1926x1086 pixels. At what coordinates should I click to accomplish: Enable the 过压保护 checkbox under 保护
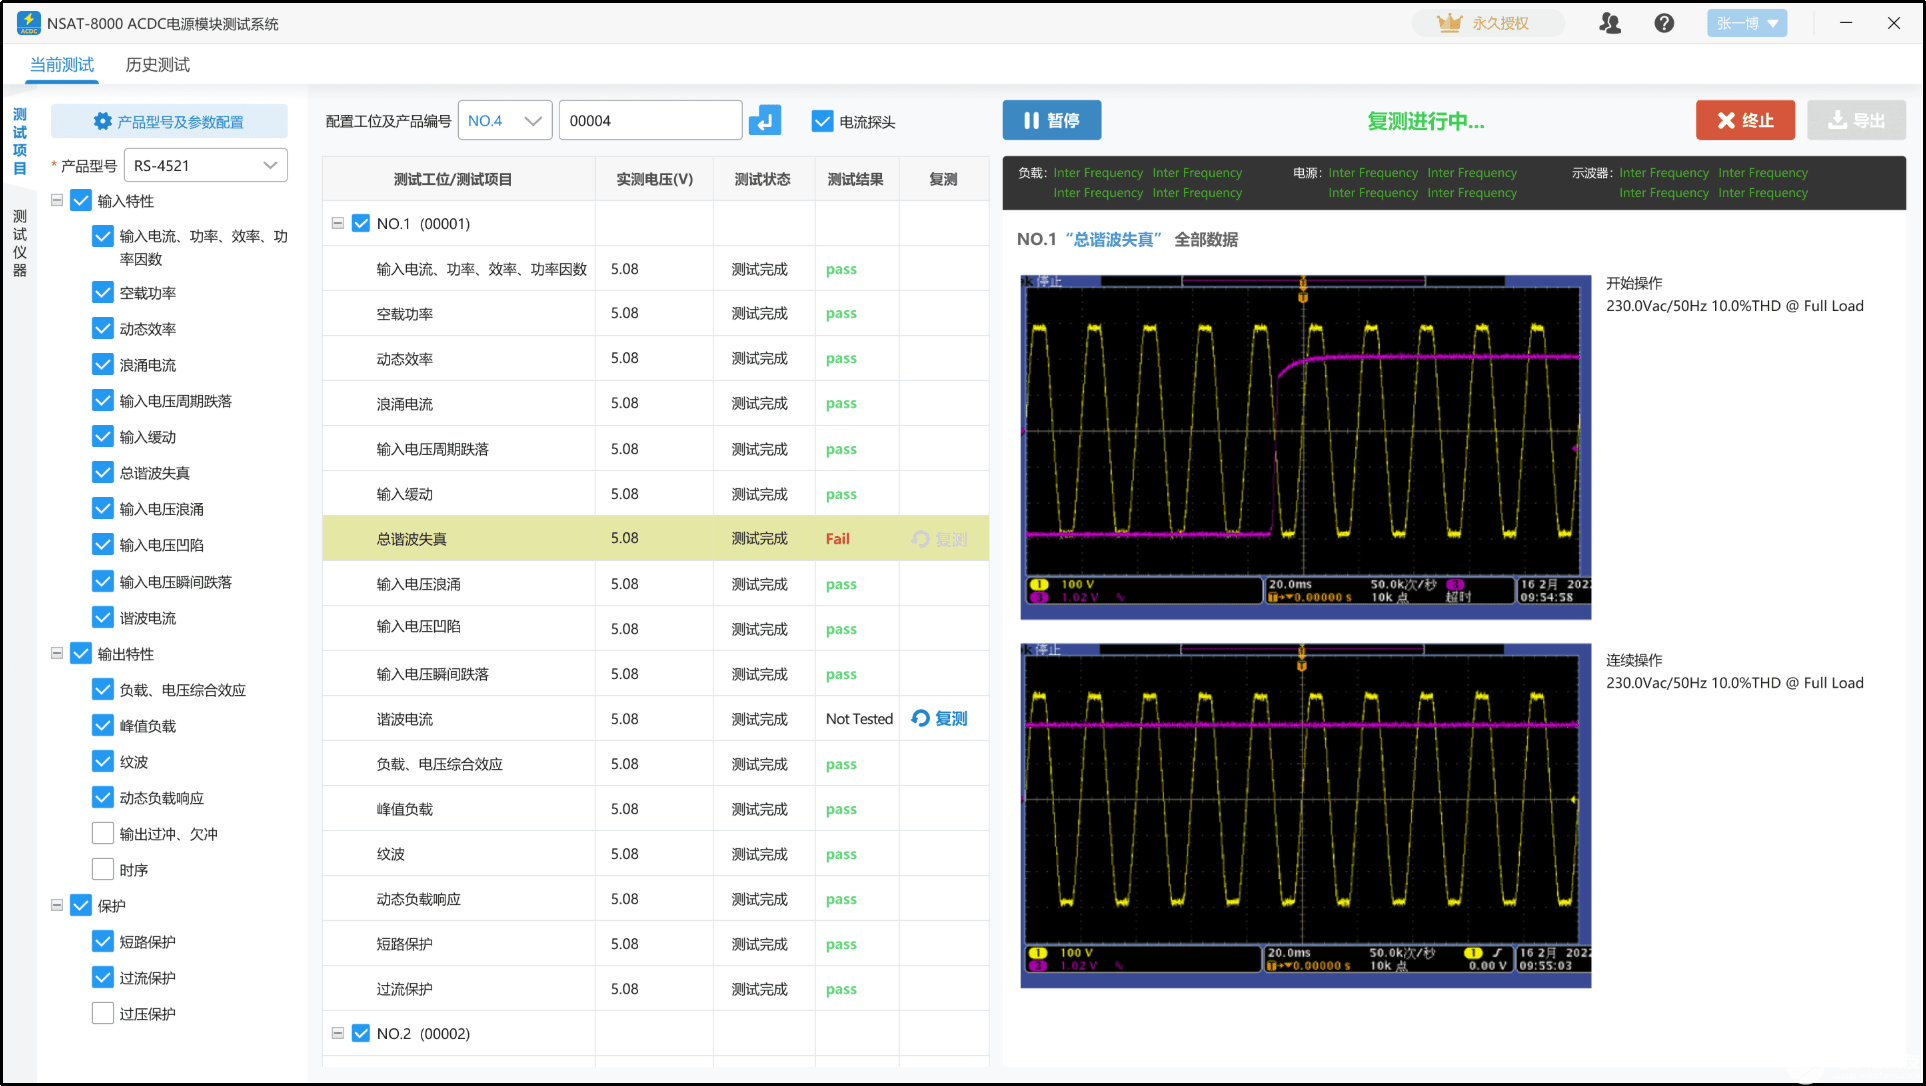[103, 1013]
